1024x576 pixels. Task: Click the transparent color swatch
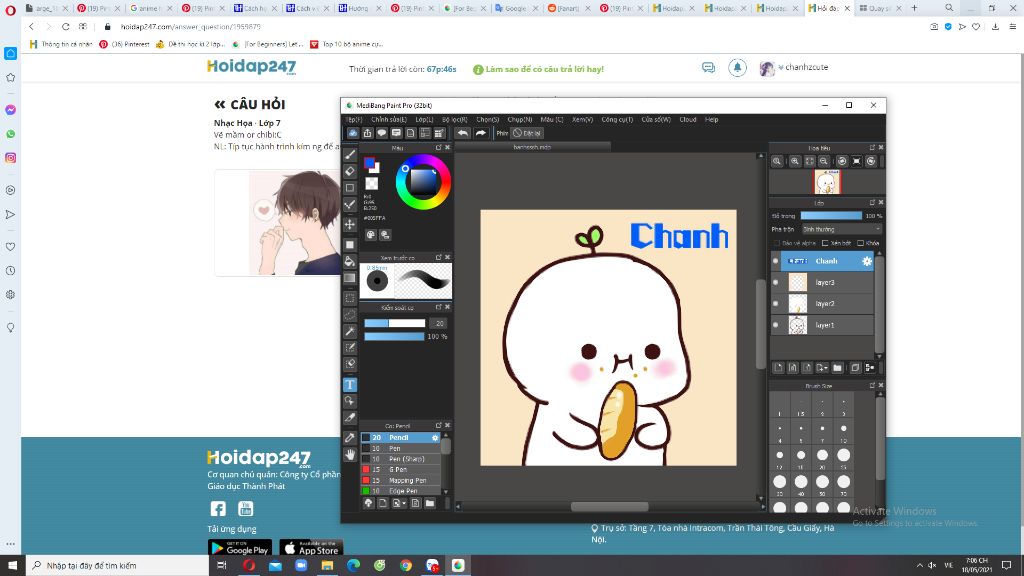(372, 184)
